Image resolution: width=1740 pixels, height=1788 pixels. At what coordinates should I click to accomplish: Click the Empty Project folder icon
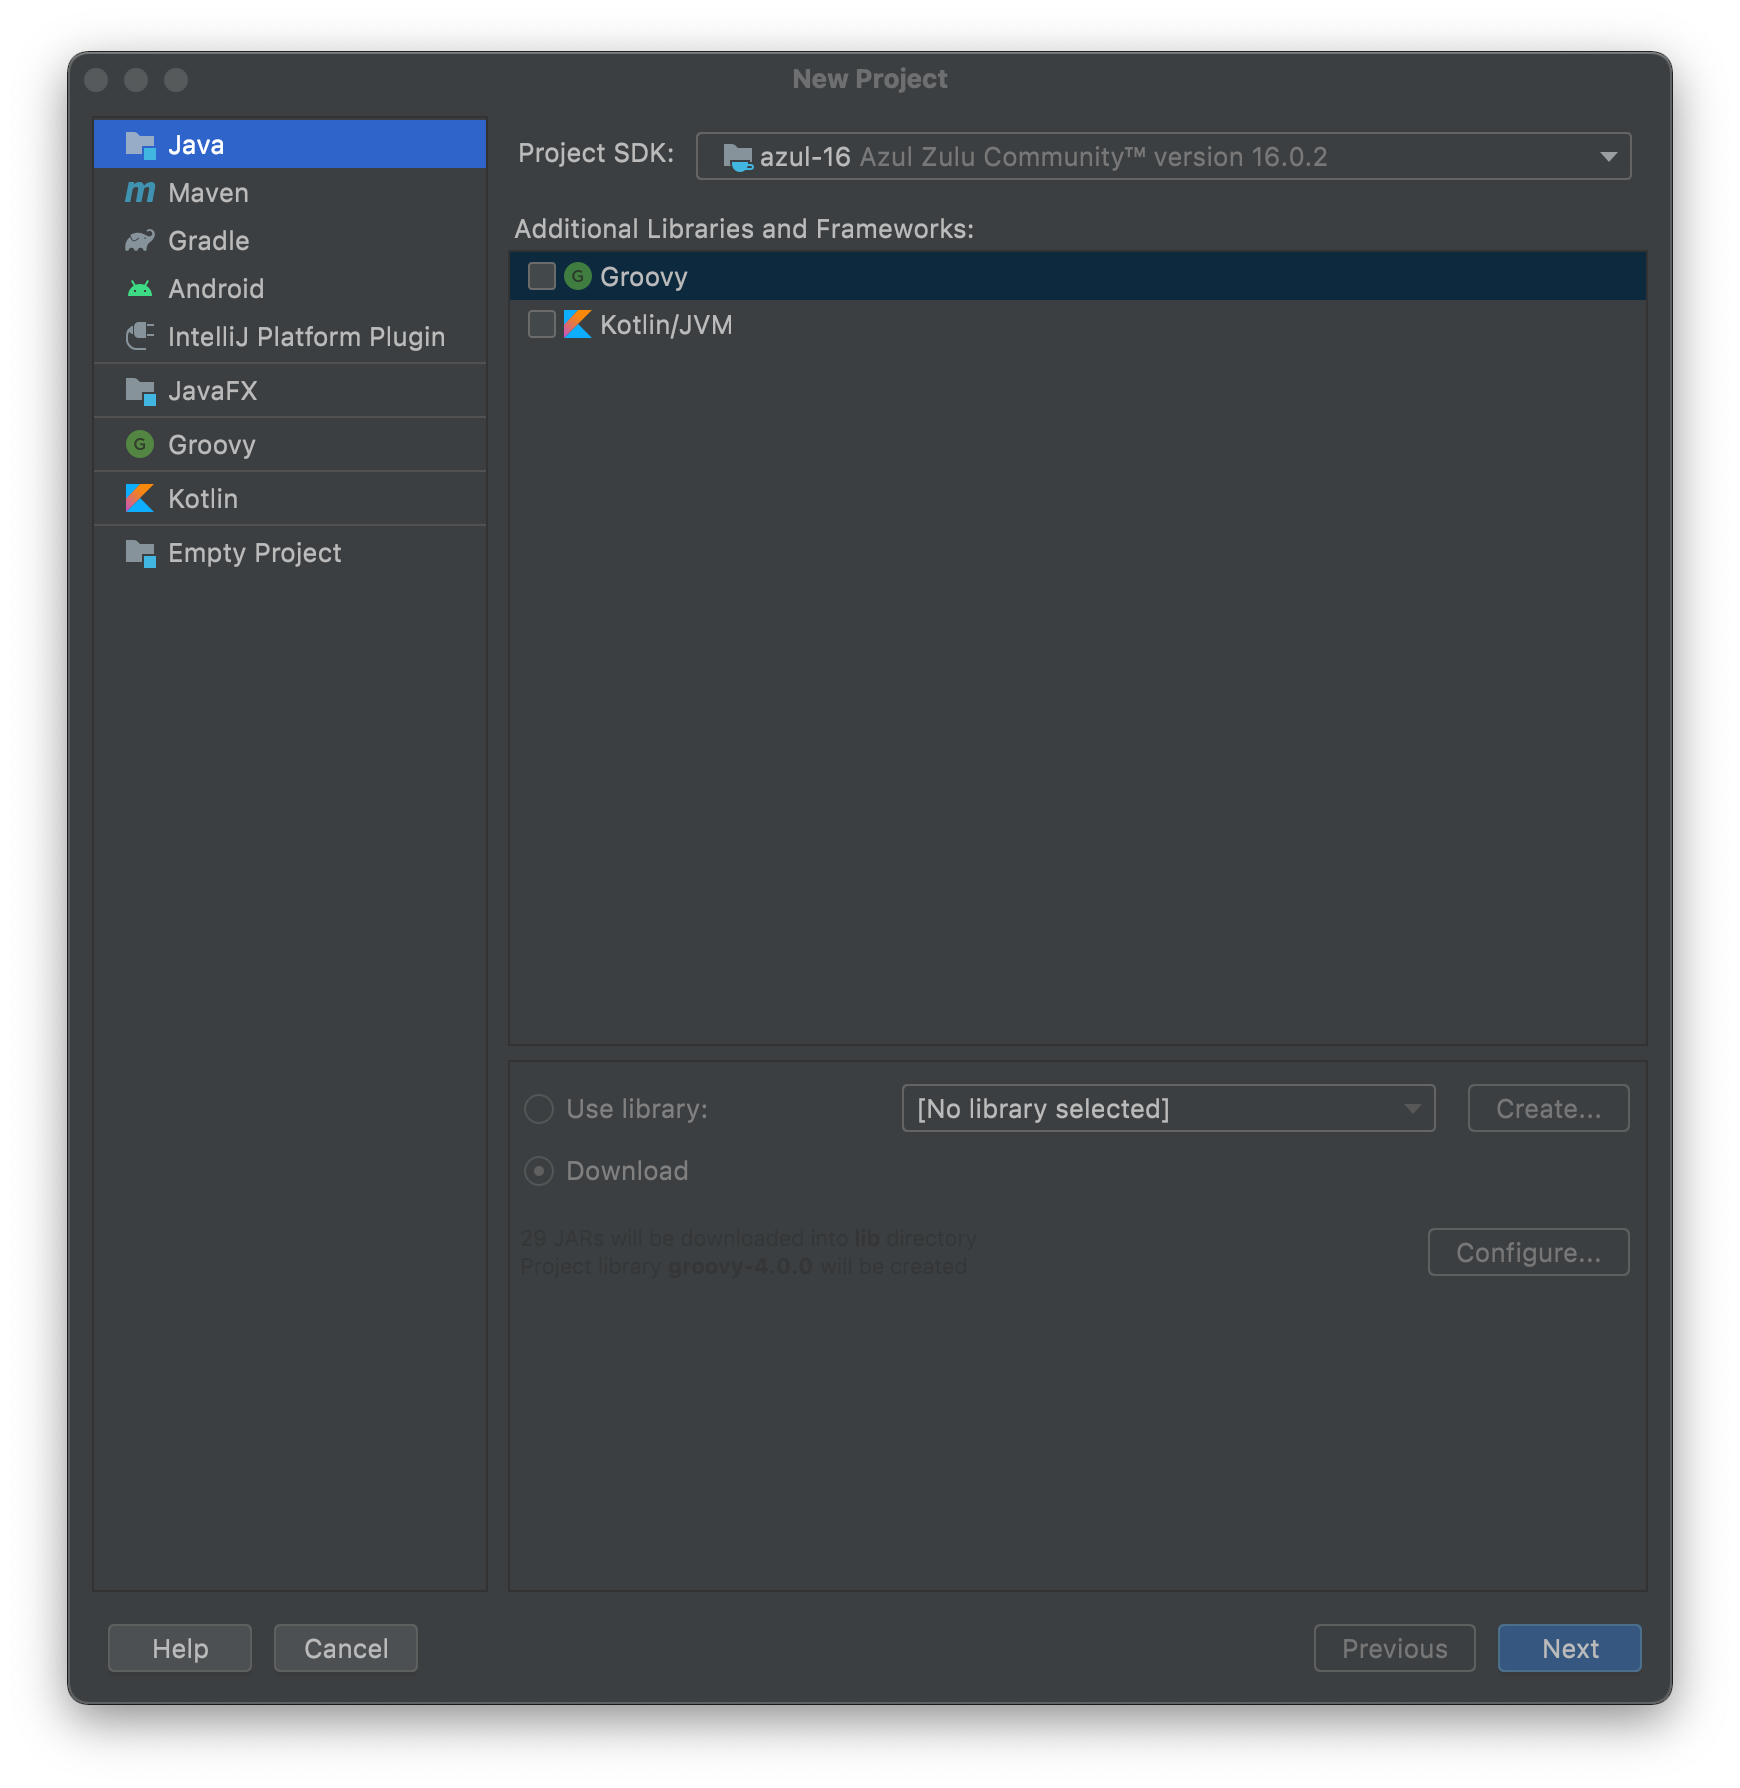[140, 553]
